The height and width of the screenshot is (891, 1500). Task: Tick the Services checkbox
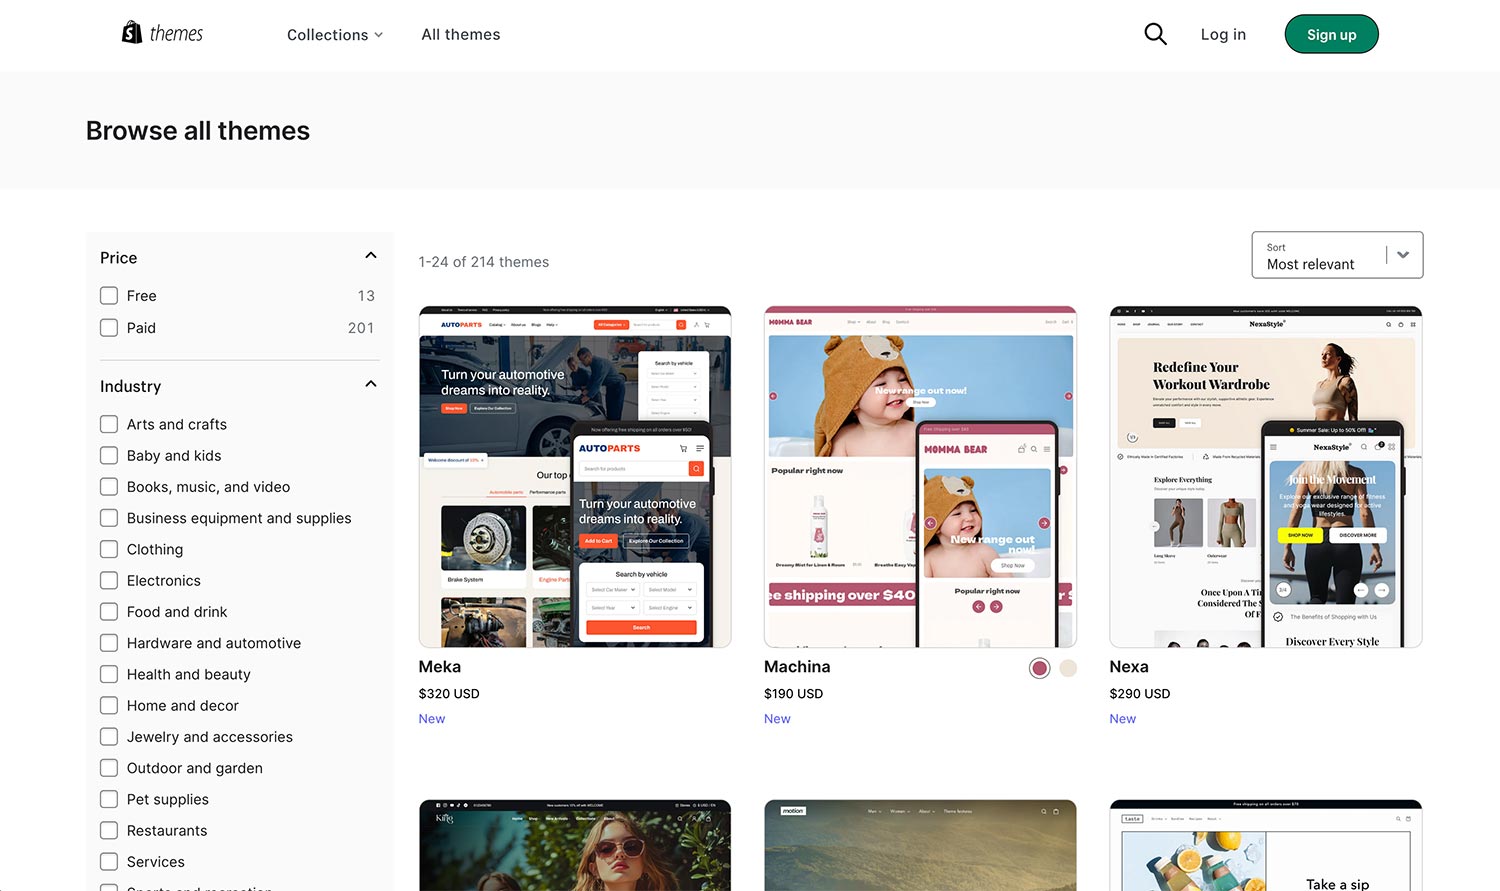109,861
